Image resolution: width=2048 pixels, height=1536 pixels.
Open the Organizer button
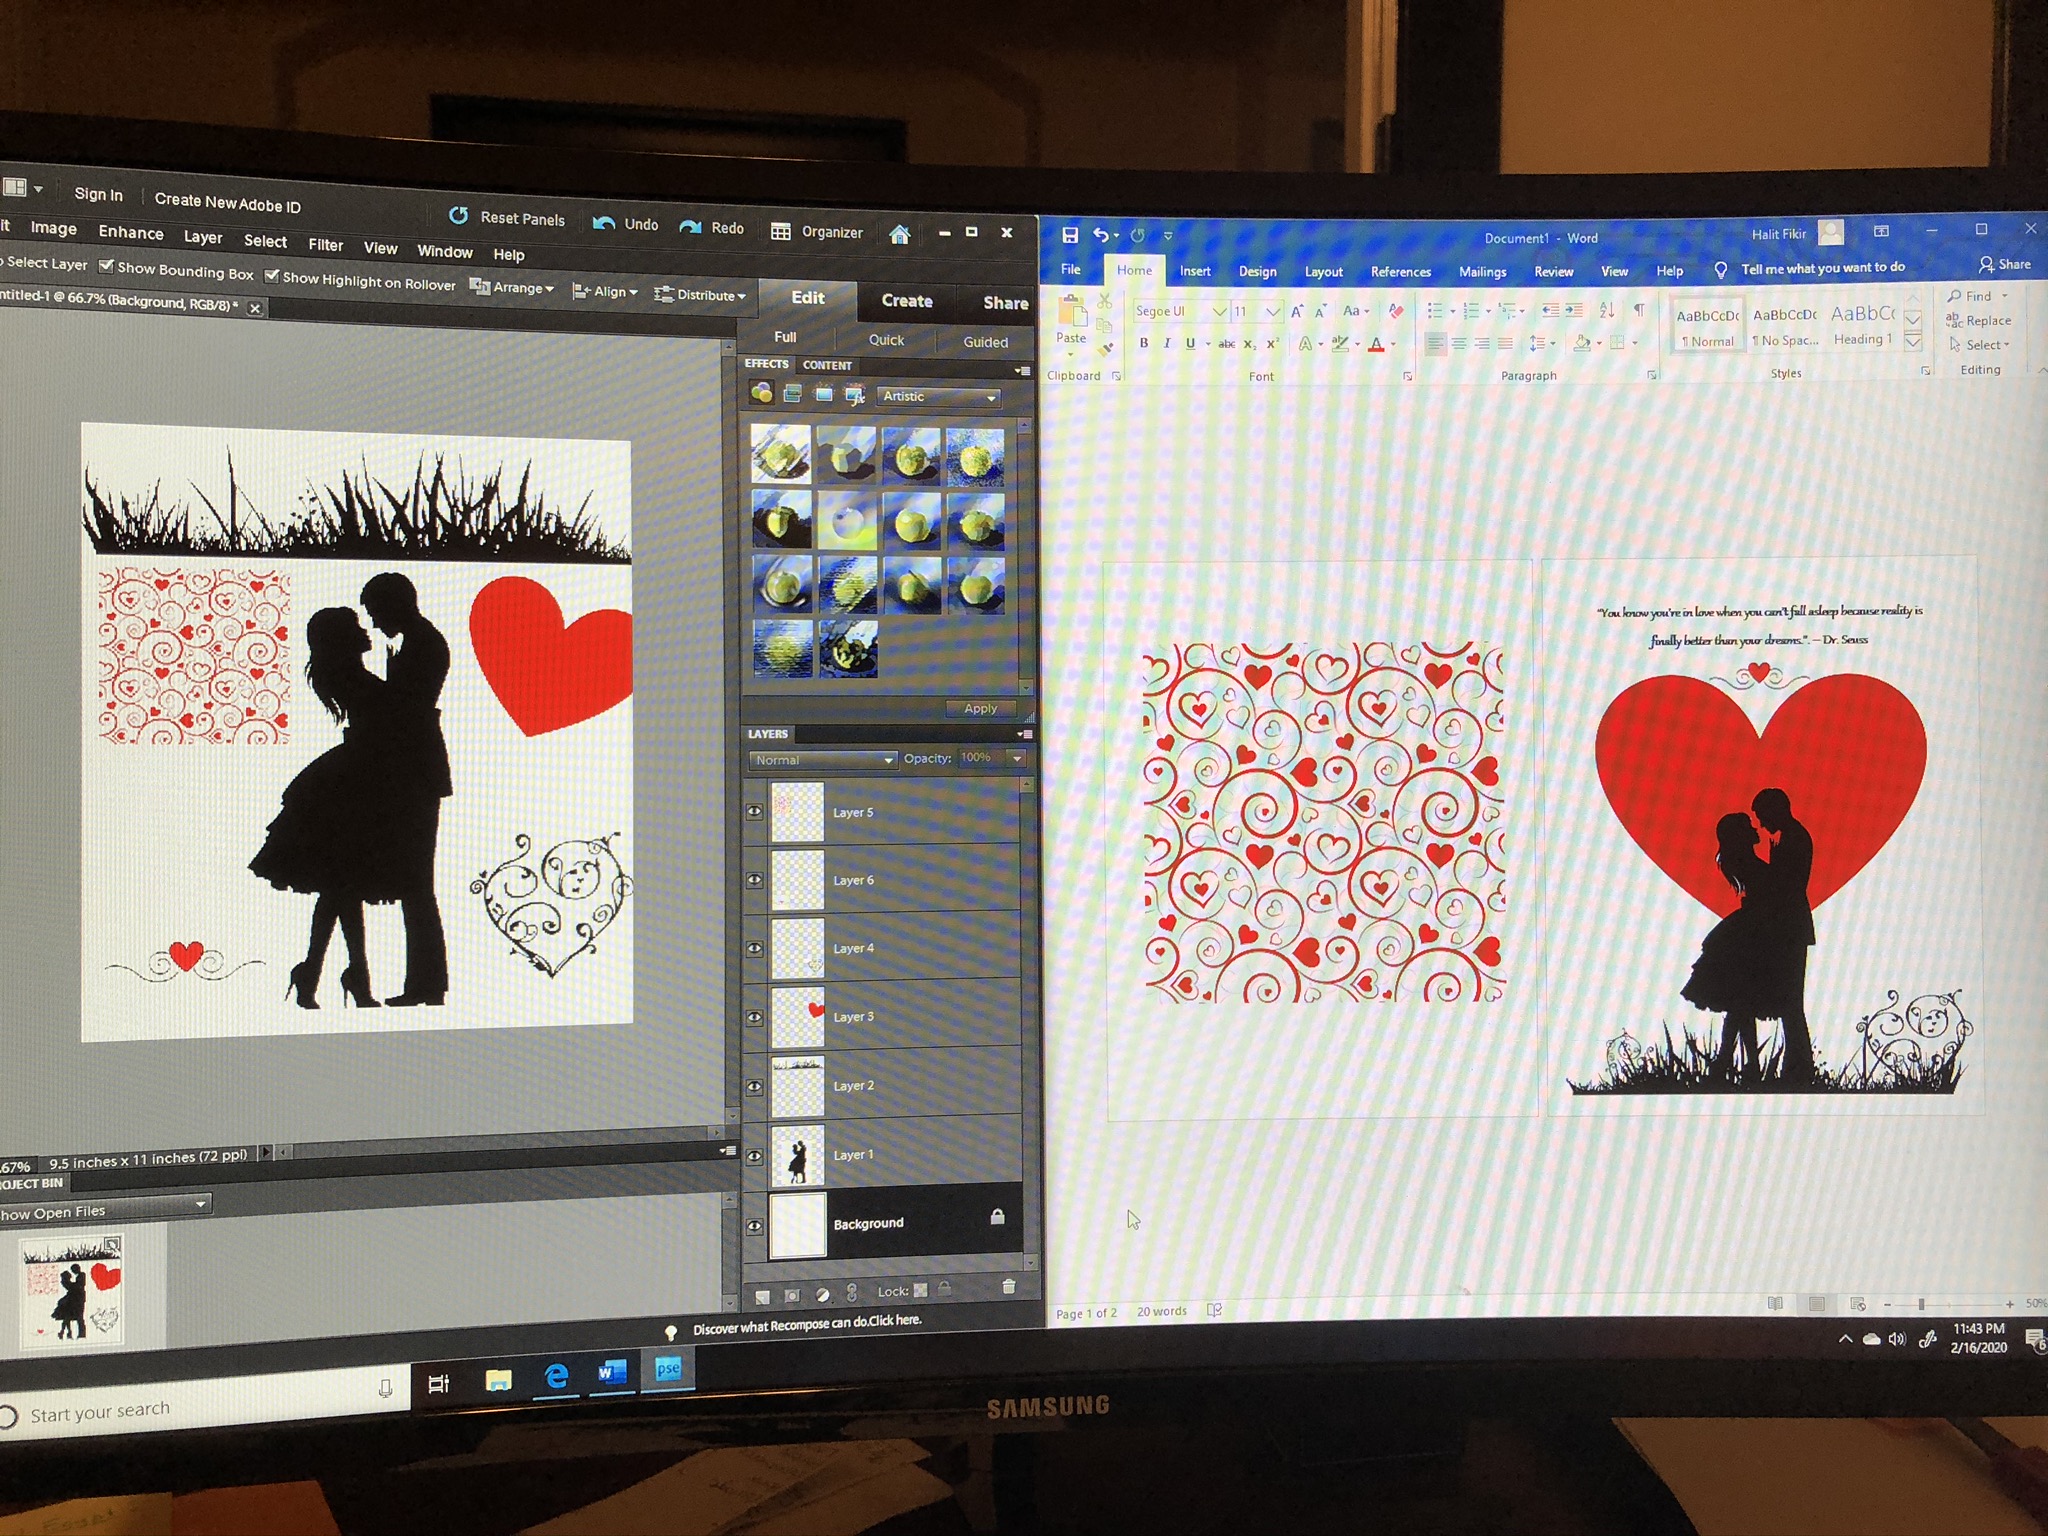[x=816, y=231]
